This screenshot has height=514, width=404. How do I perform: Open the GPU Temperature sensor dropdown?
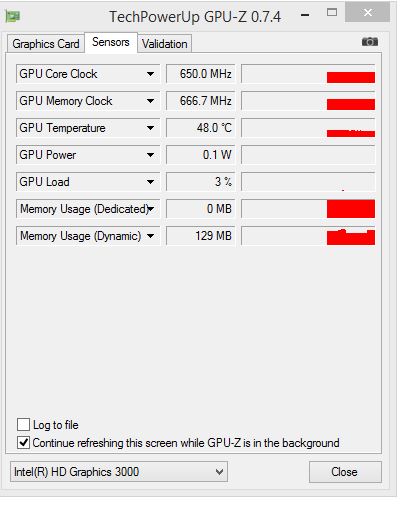point(150,128)
